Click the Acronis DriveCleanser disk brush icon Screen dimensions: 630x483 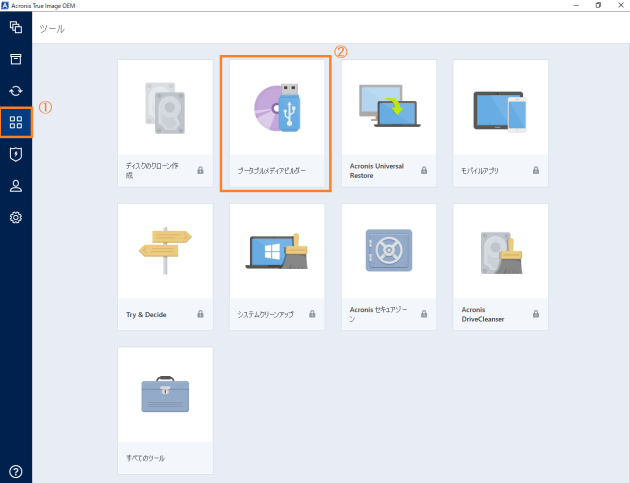tap(501, 253)
